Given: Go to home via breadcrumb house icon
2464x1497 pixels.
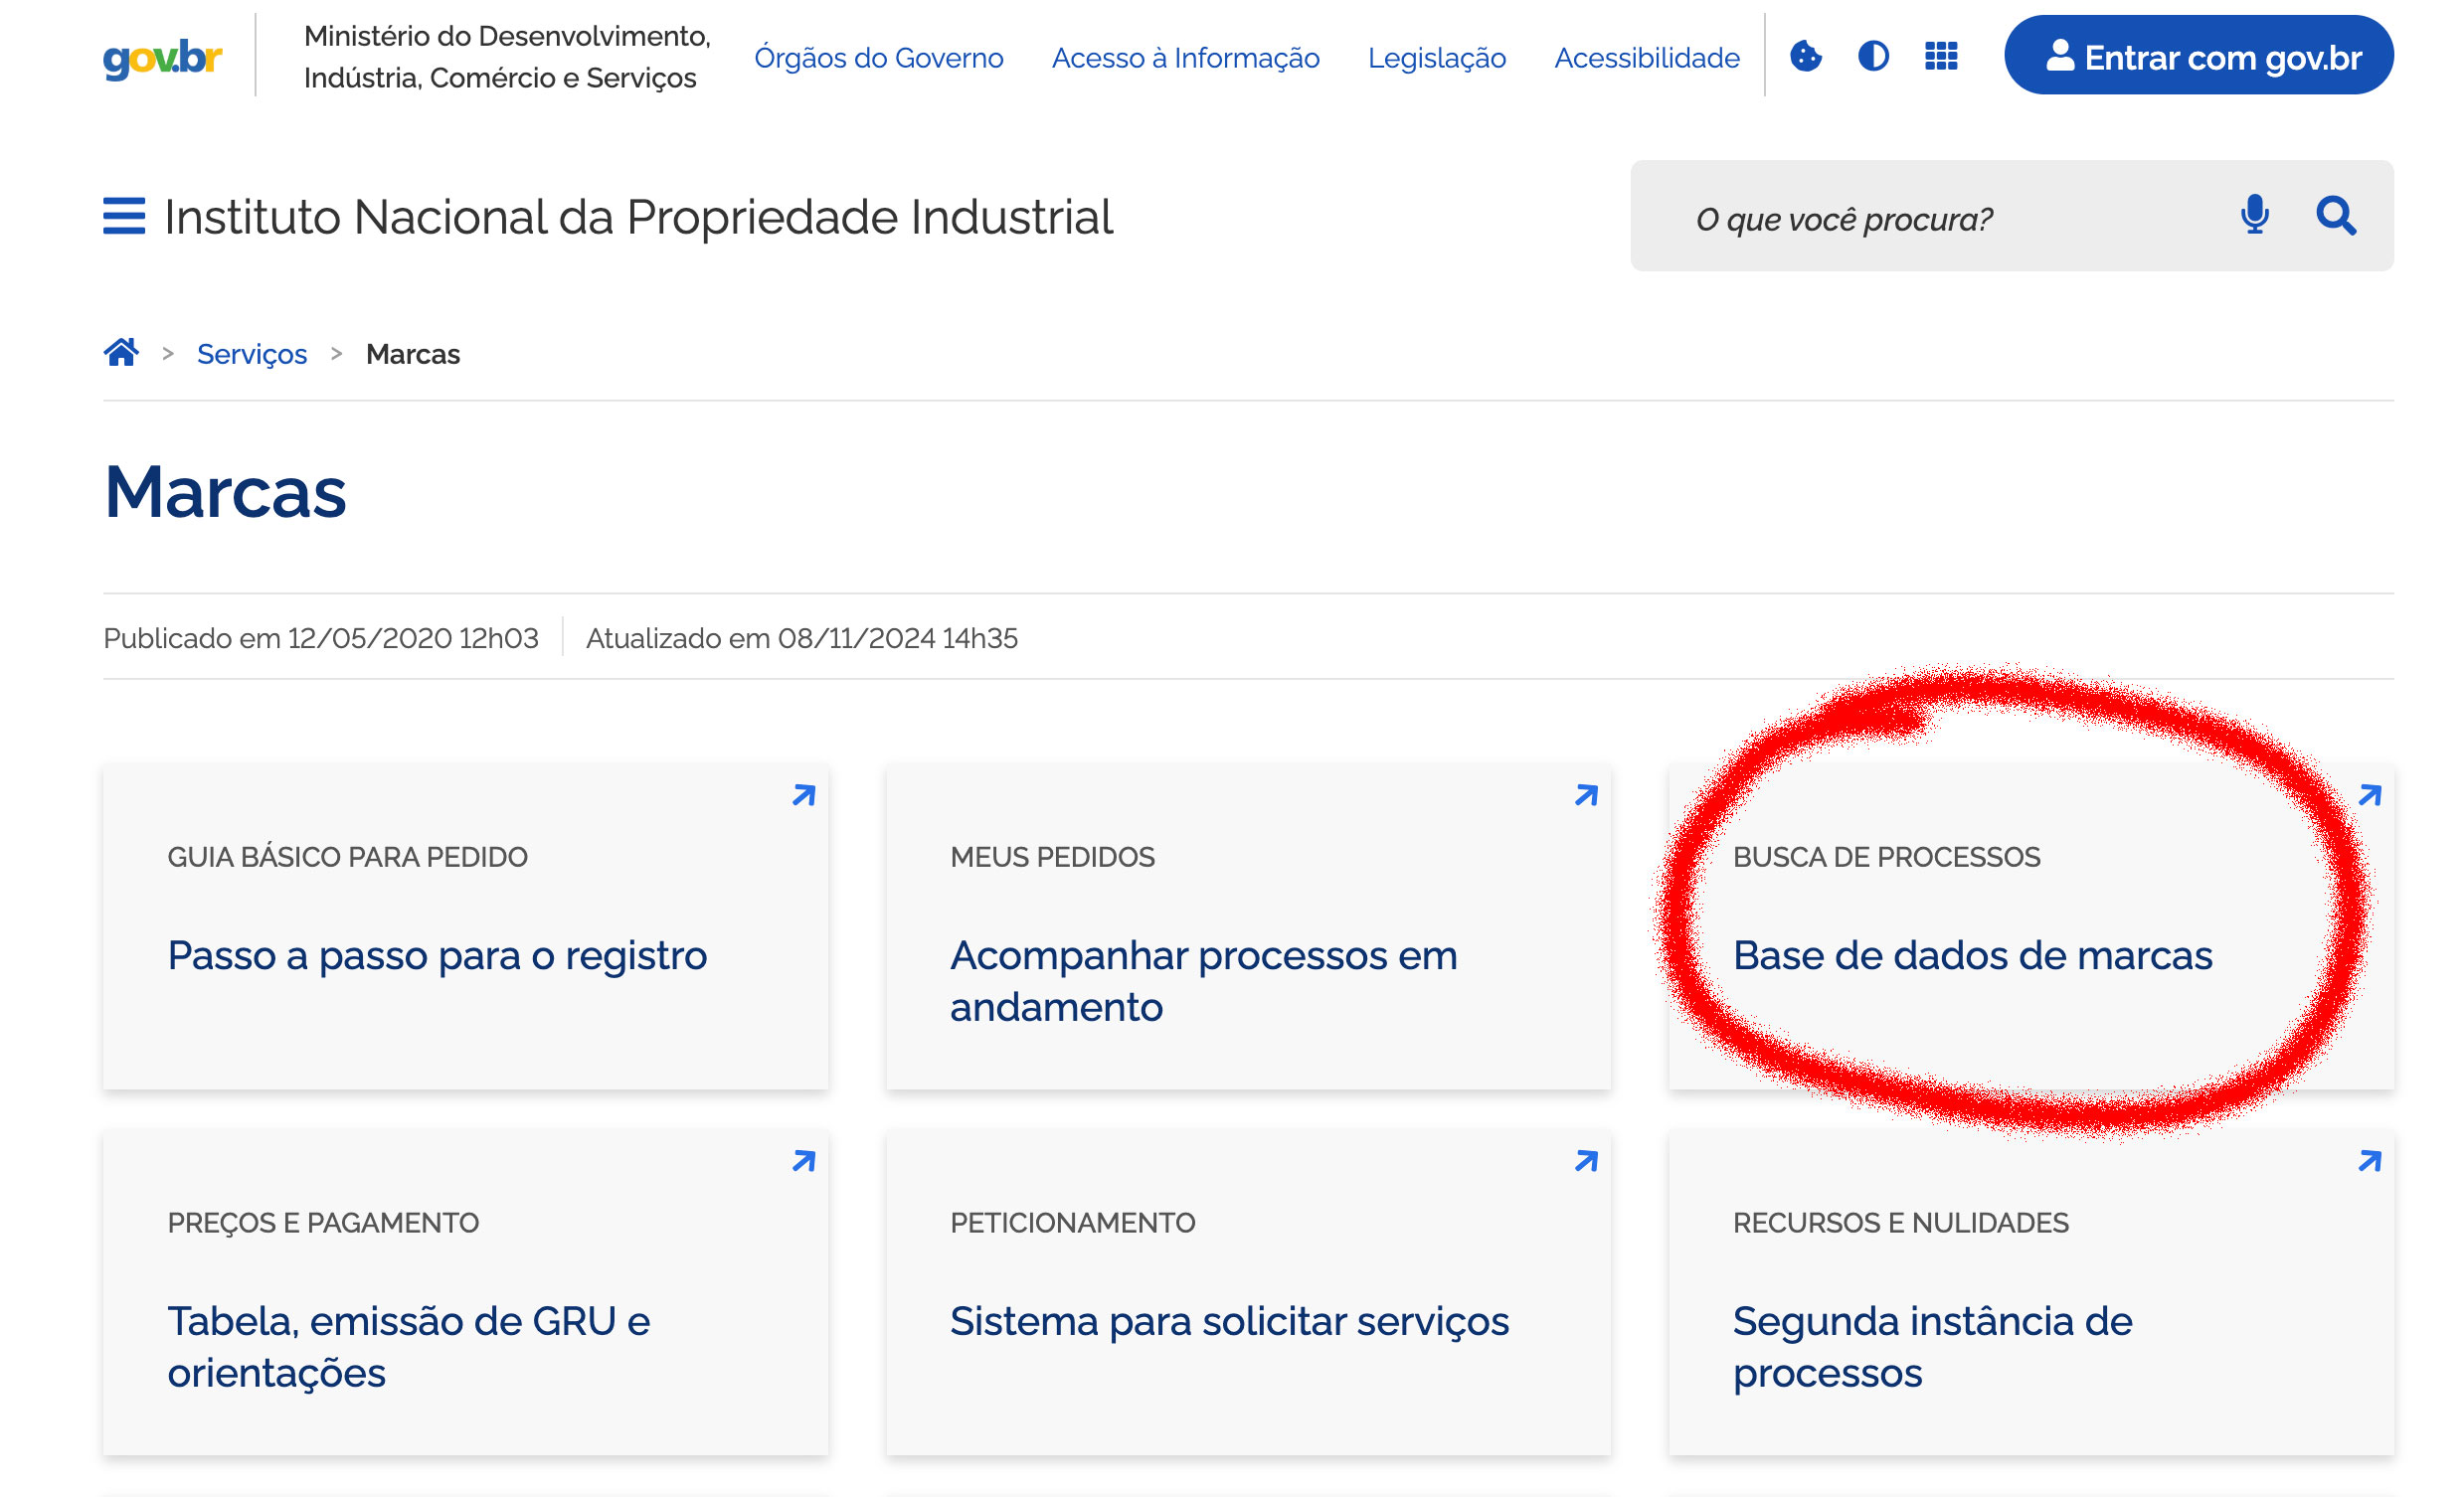Looking at the screenshot, I should point(122,353).
